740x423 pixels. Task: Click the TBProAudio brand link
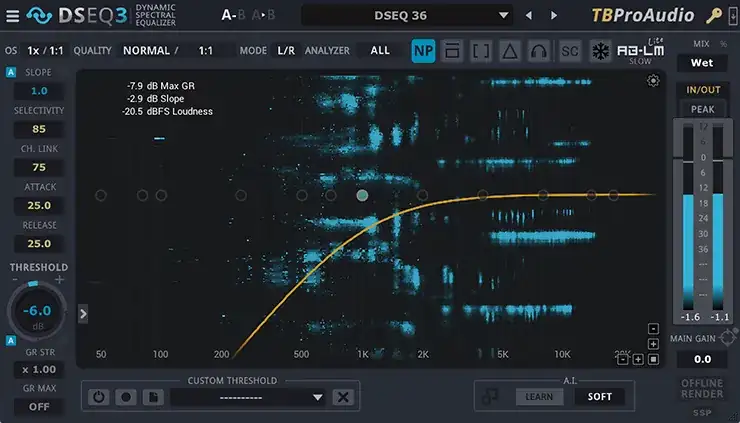coord(643,16)
